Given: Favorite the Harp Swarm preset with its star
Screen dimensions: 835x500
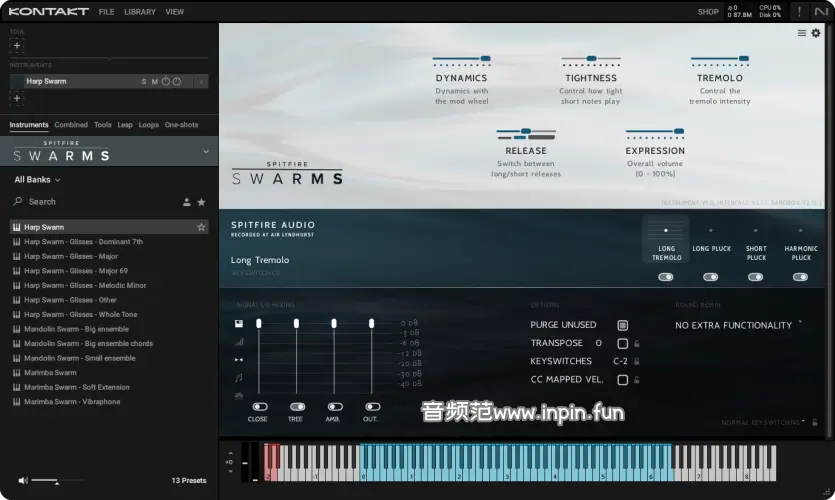Looking at the screenshot, I should pos(201,227).
